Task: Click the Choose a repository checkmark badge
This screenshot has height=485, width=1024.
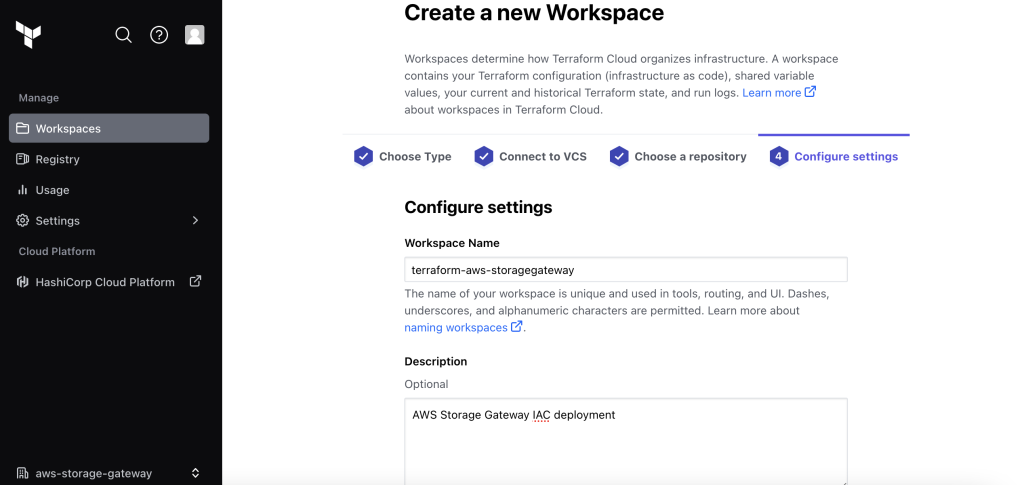Action: (x=619, y=157)
